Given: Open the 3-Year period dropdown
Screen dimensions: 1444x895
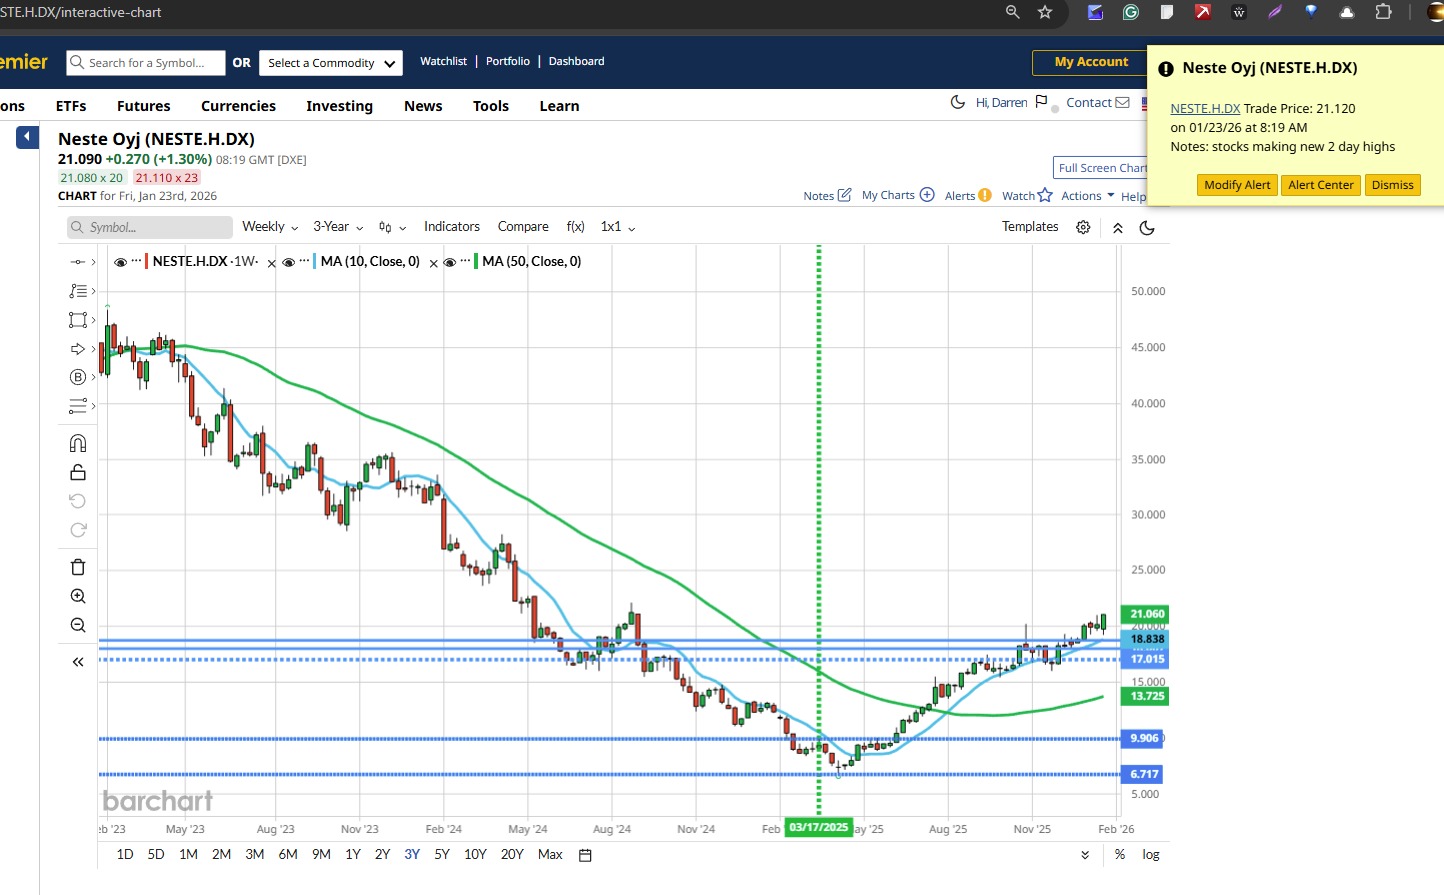Looking at the screenshot, I should click(338, 227).
